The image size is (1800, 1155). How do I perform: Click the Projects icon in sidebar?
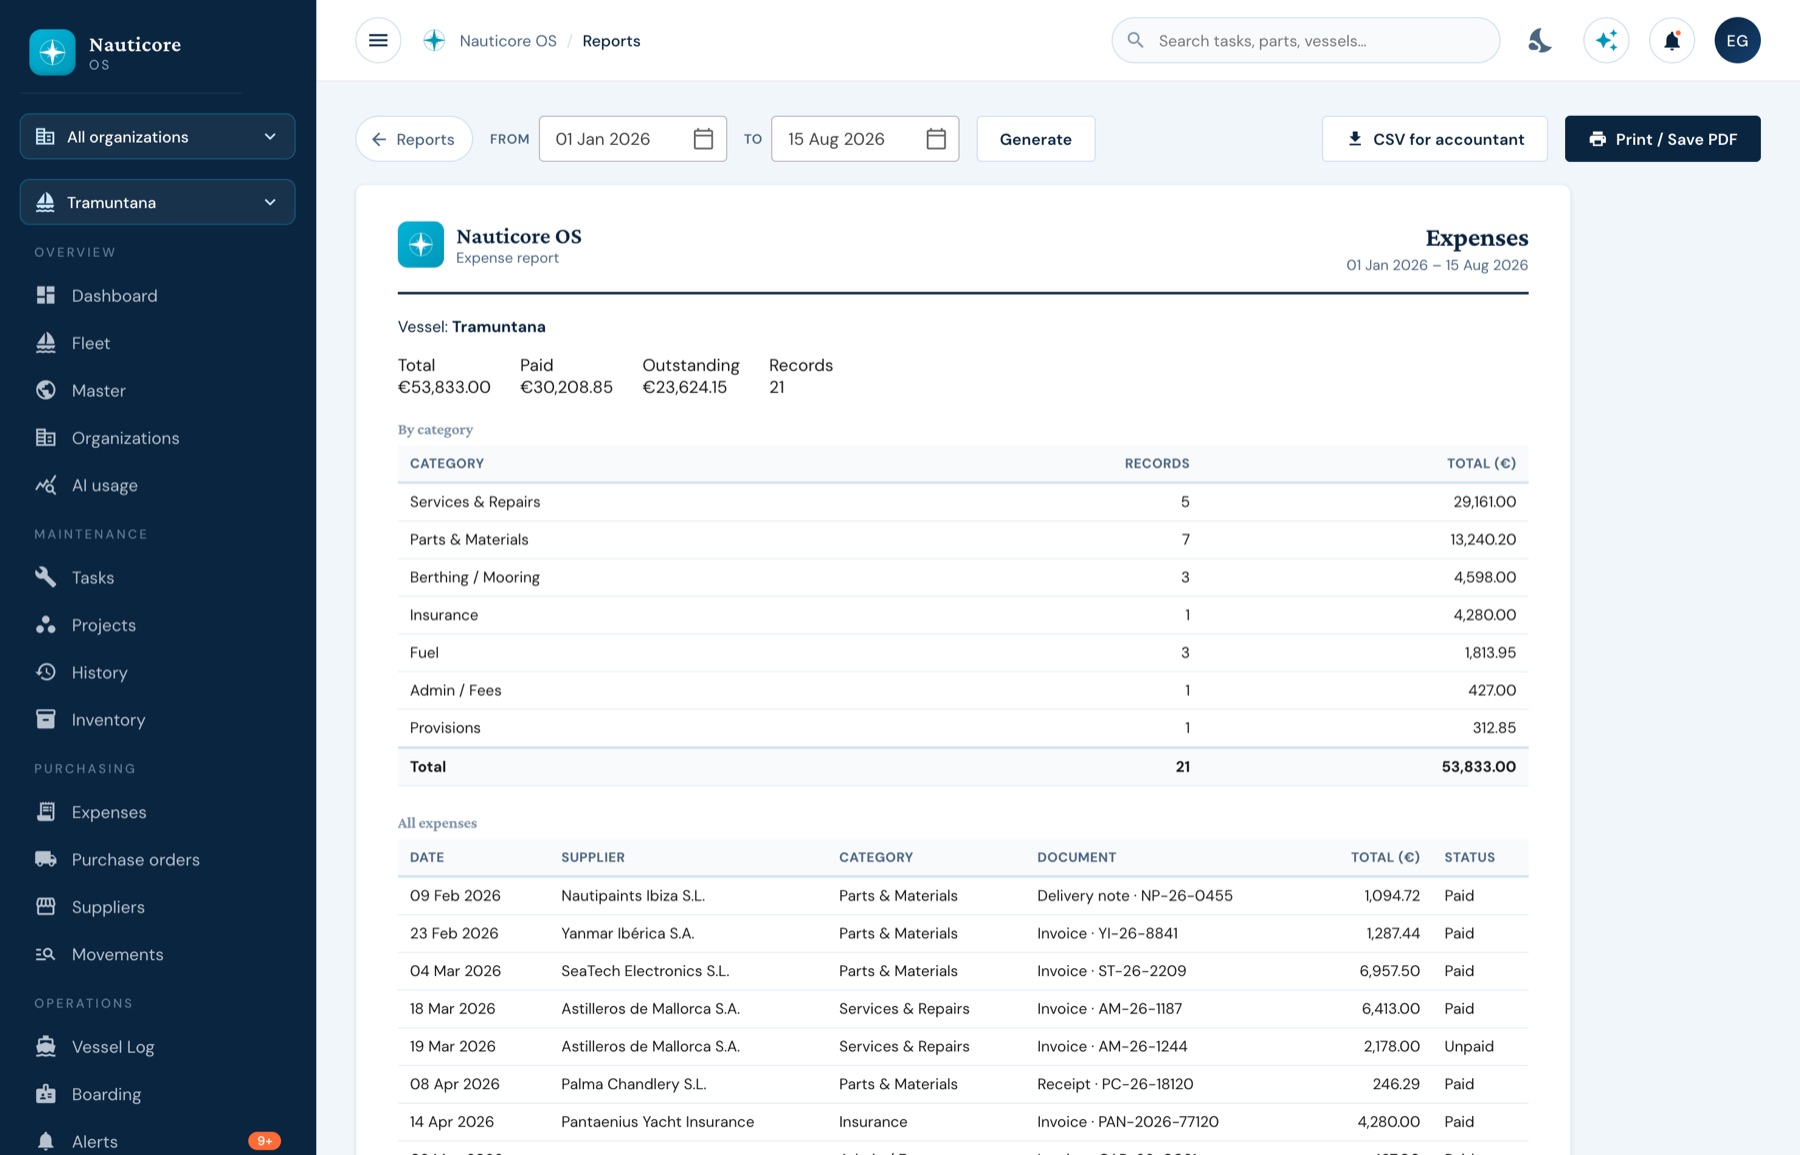pyautogui.click(x=46, y=625)
